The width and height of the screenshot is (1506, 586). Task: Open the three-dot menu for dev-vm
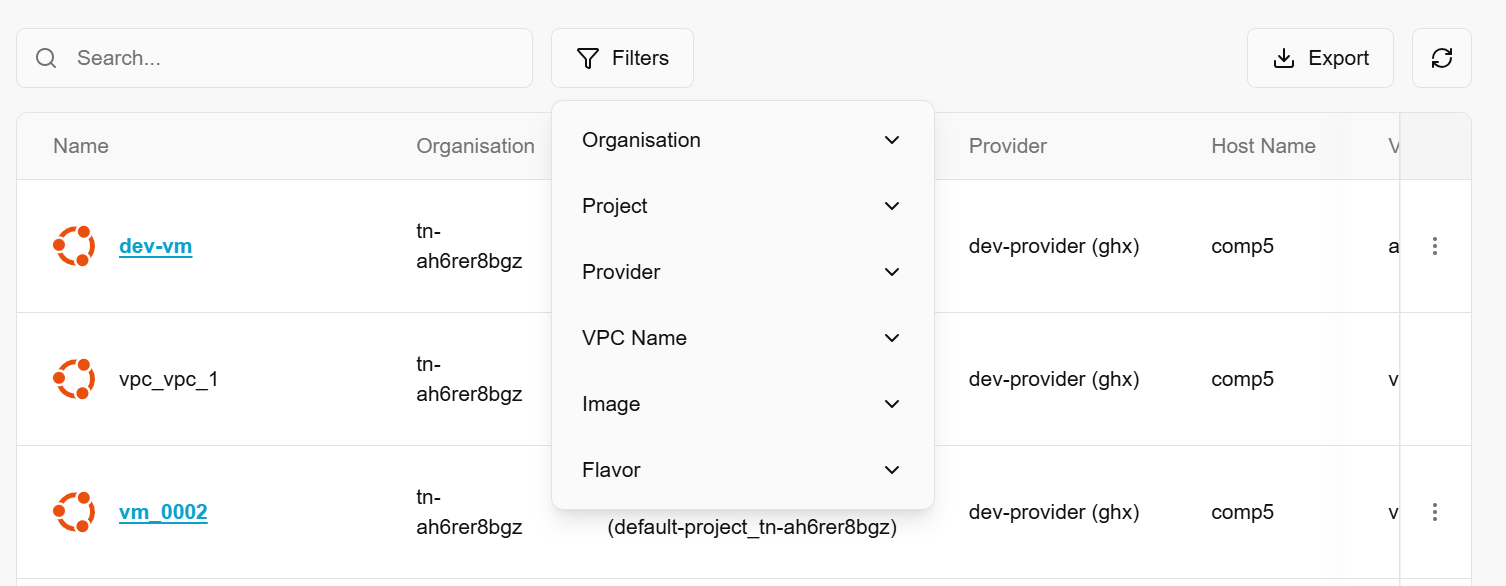coord(1435,246)
